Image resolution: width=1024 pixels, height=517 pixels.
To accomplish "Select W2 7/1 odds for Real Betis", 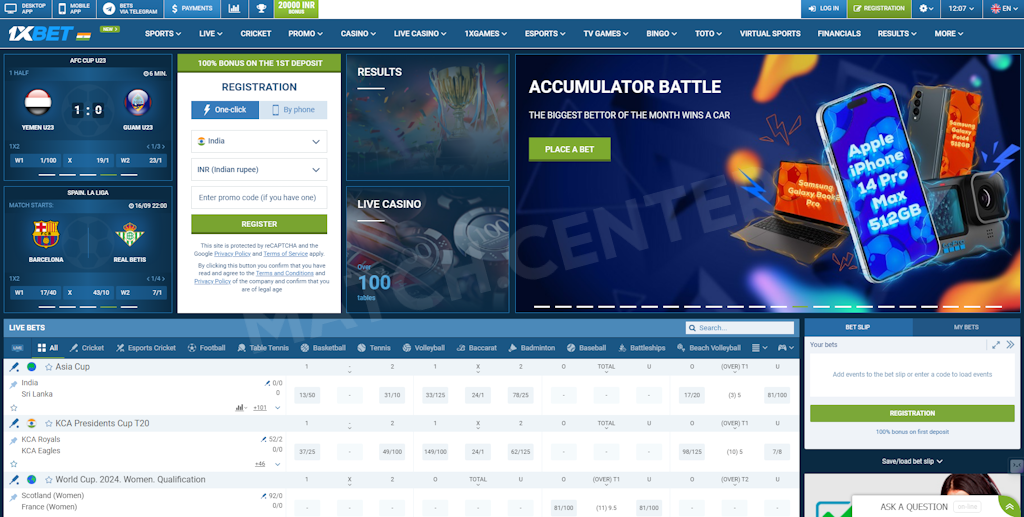I will tap(140, 292).
